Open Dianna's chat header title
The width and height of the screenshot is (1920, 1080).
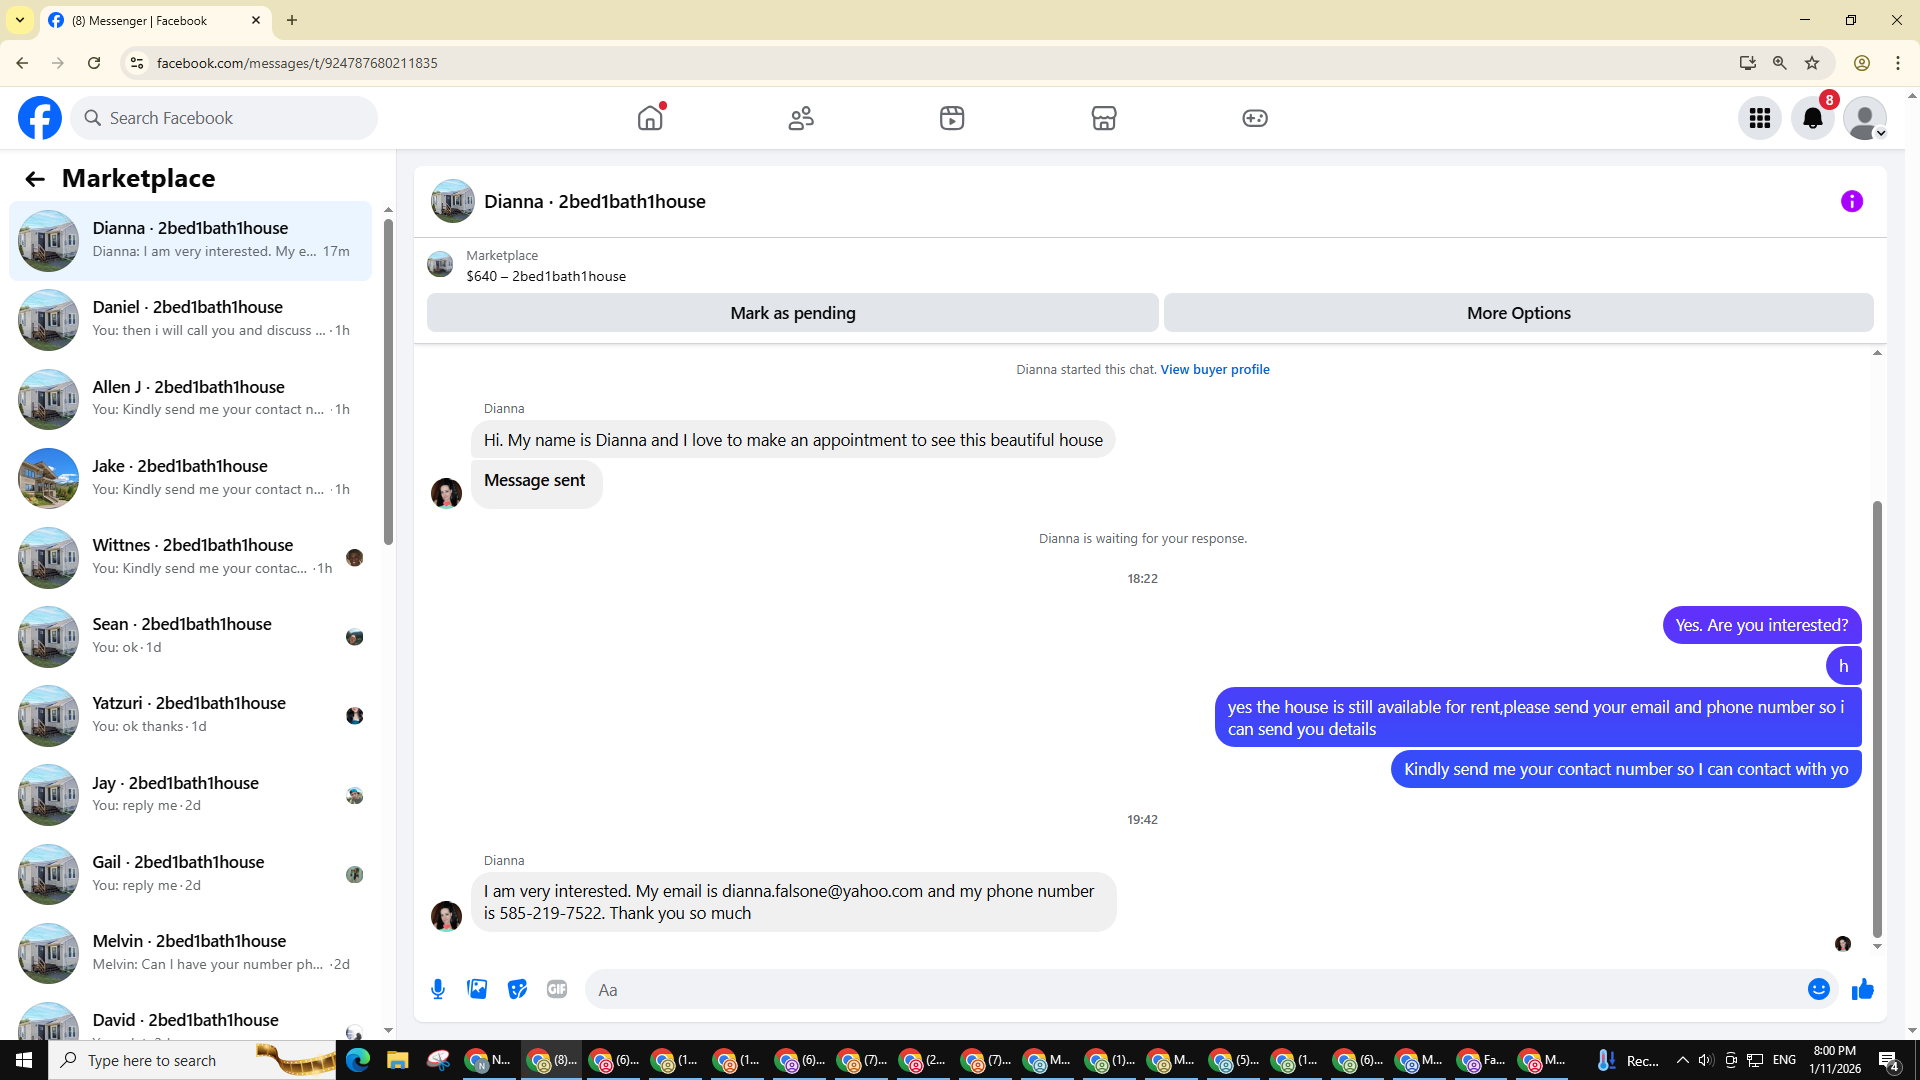coord(595,202)
